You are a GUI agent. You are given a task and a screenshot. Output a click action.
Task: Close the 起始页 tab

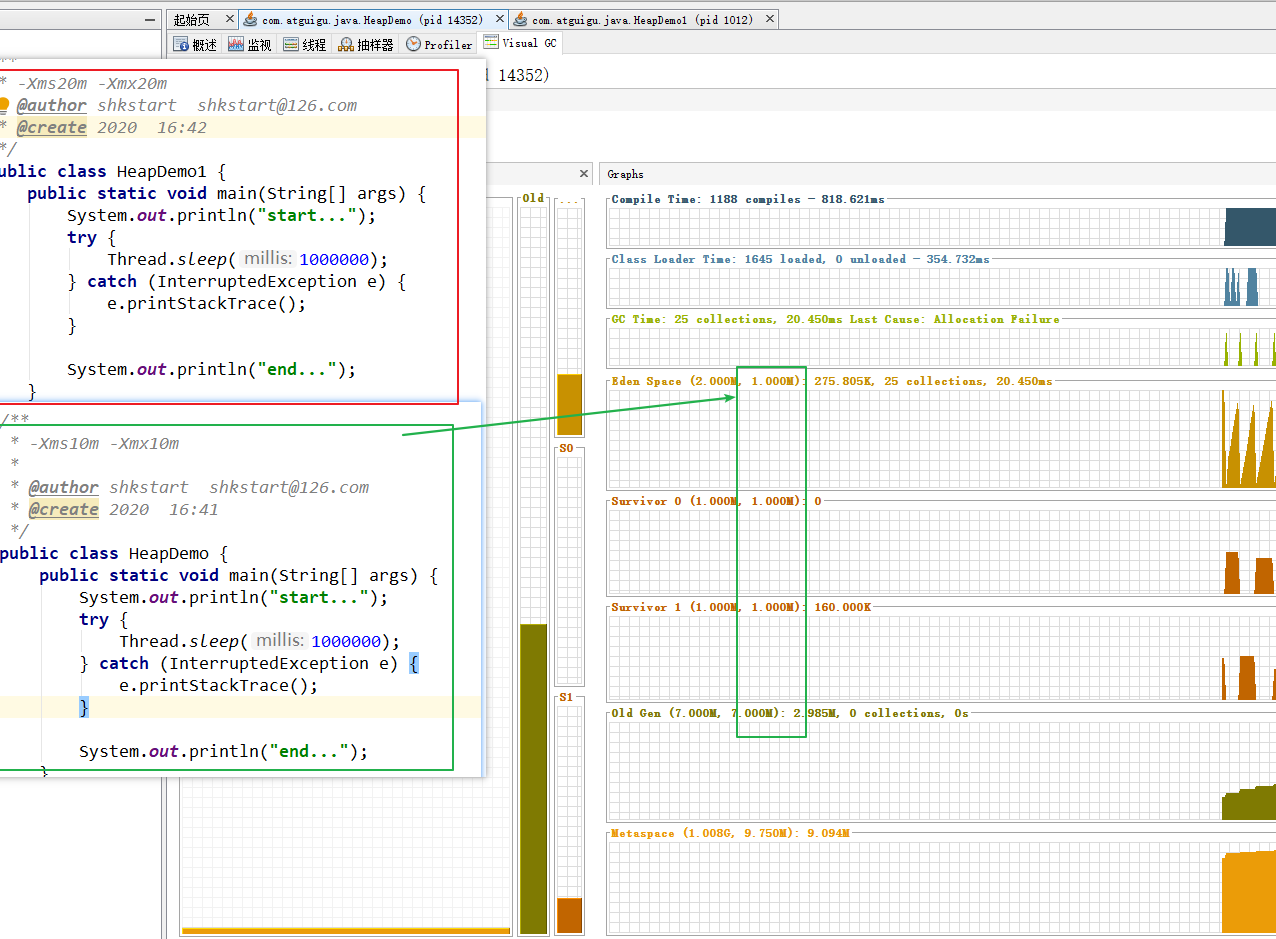coord(228,20)
